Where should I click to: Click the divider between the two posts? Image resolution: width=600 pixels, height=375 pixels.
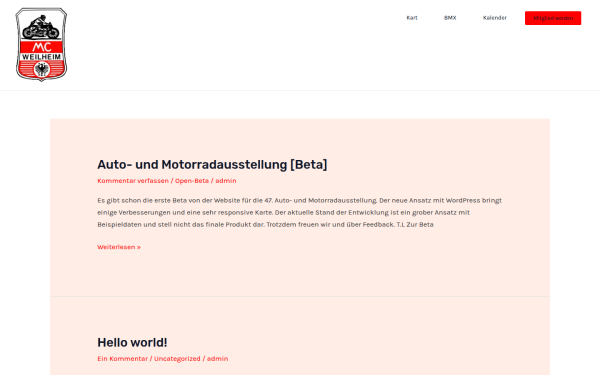tap(300, 296)
